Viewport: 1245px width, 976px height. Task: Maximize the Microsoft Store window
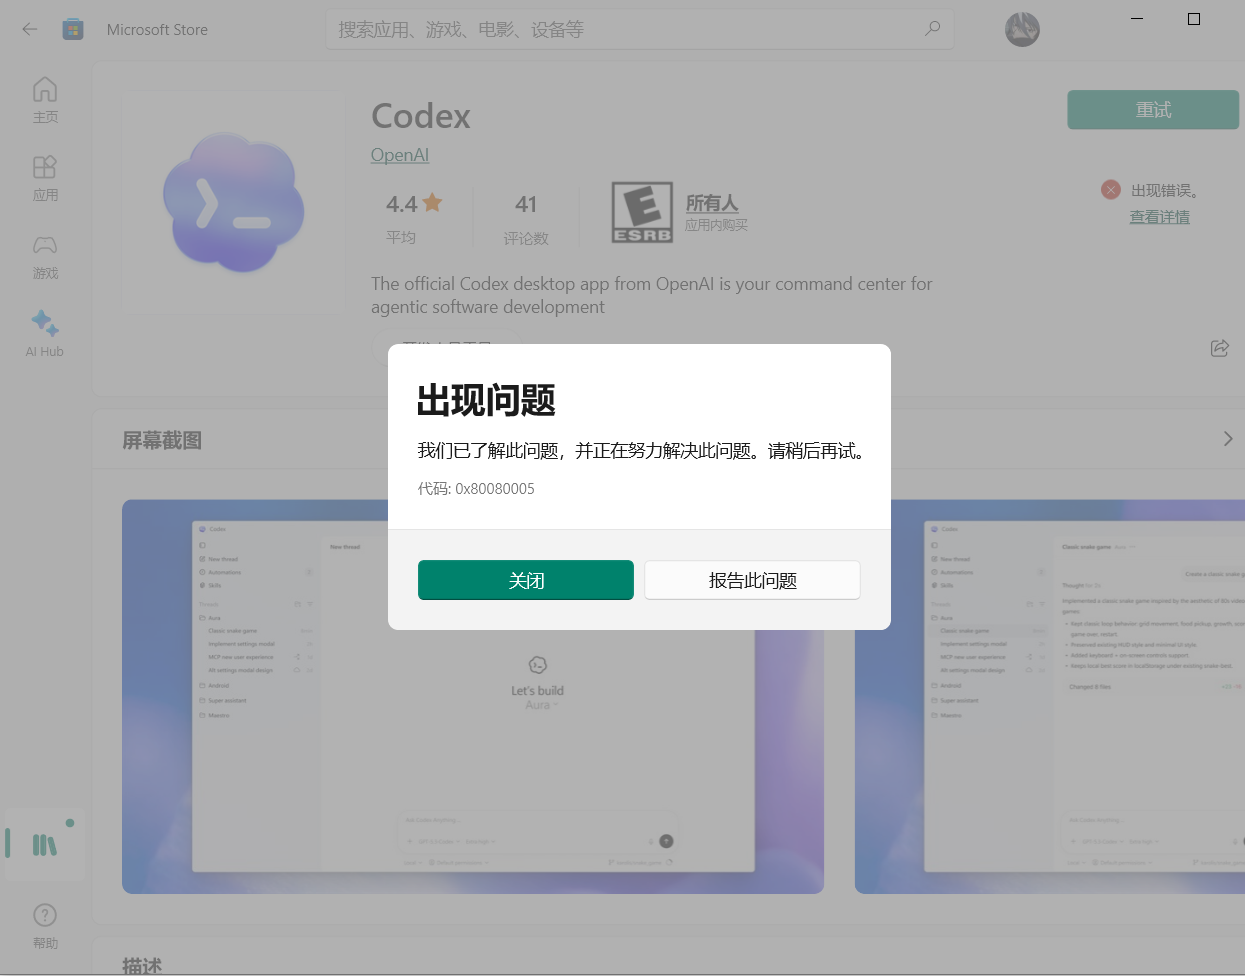[x=1193, y=19]
